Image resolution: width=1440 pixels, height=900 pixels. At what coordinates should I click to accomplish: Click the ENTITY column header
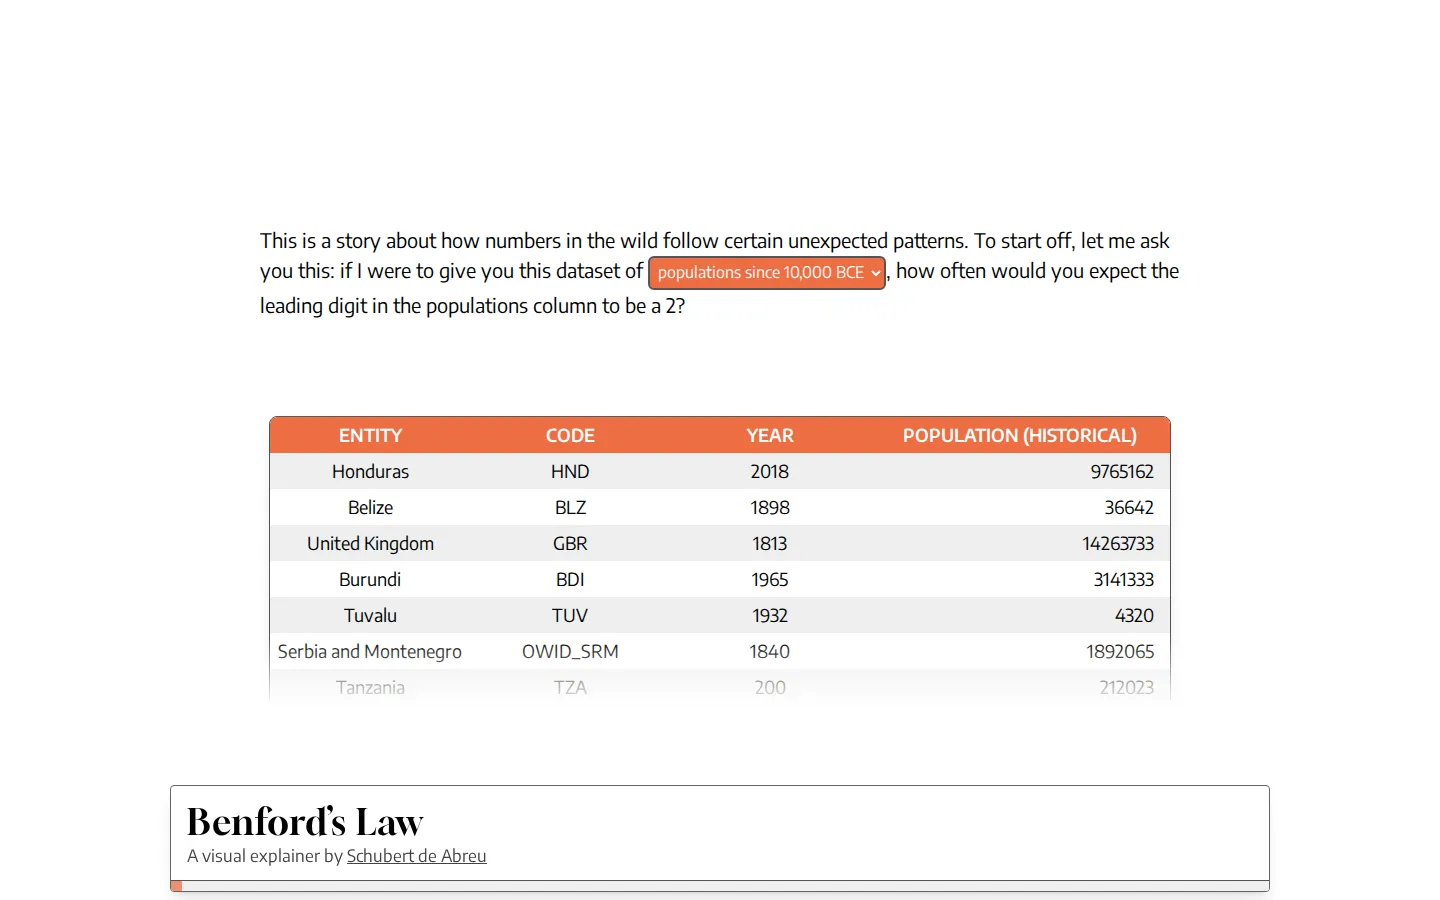(x=370, y=435)
